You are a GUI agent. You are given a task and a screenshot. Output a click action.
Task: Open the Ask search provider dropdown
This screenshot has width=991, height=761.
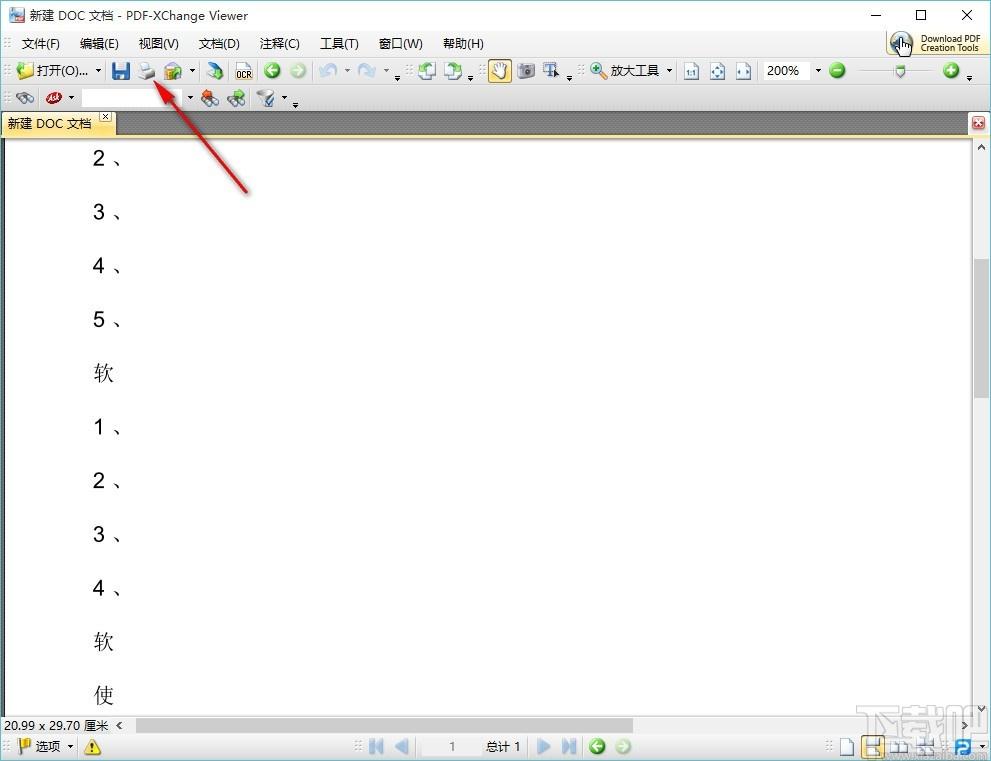(x=71, y=98)
